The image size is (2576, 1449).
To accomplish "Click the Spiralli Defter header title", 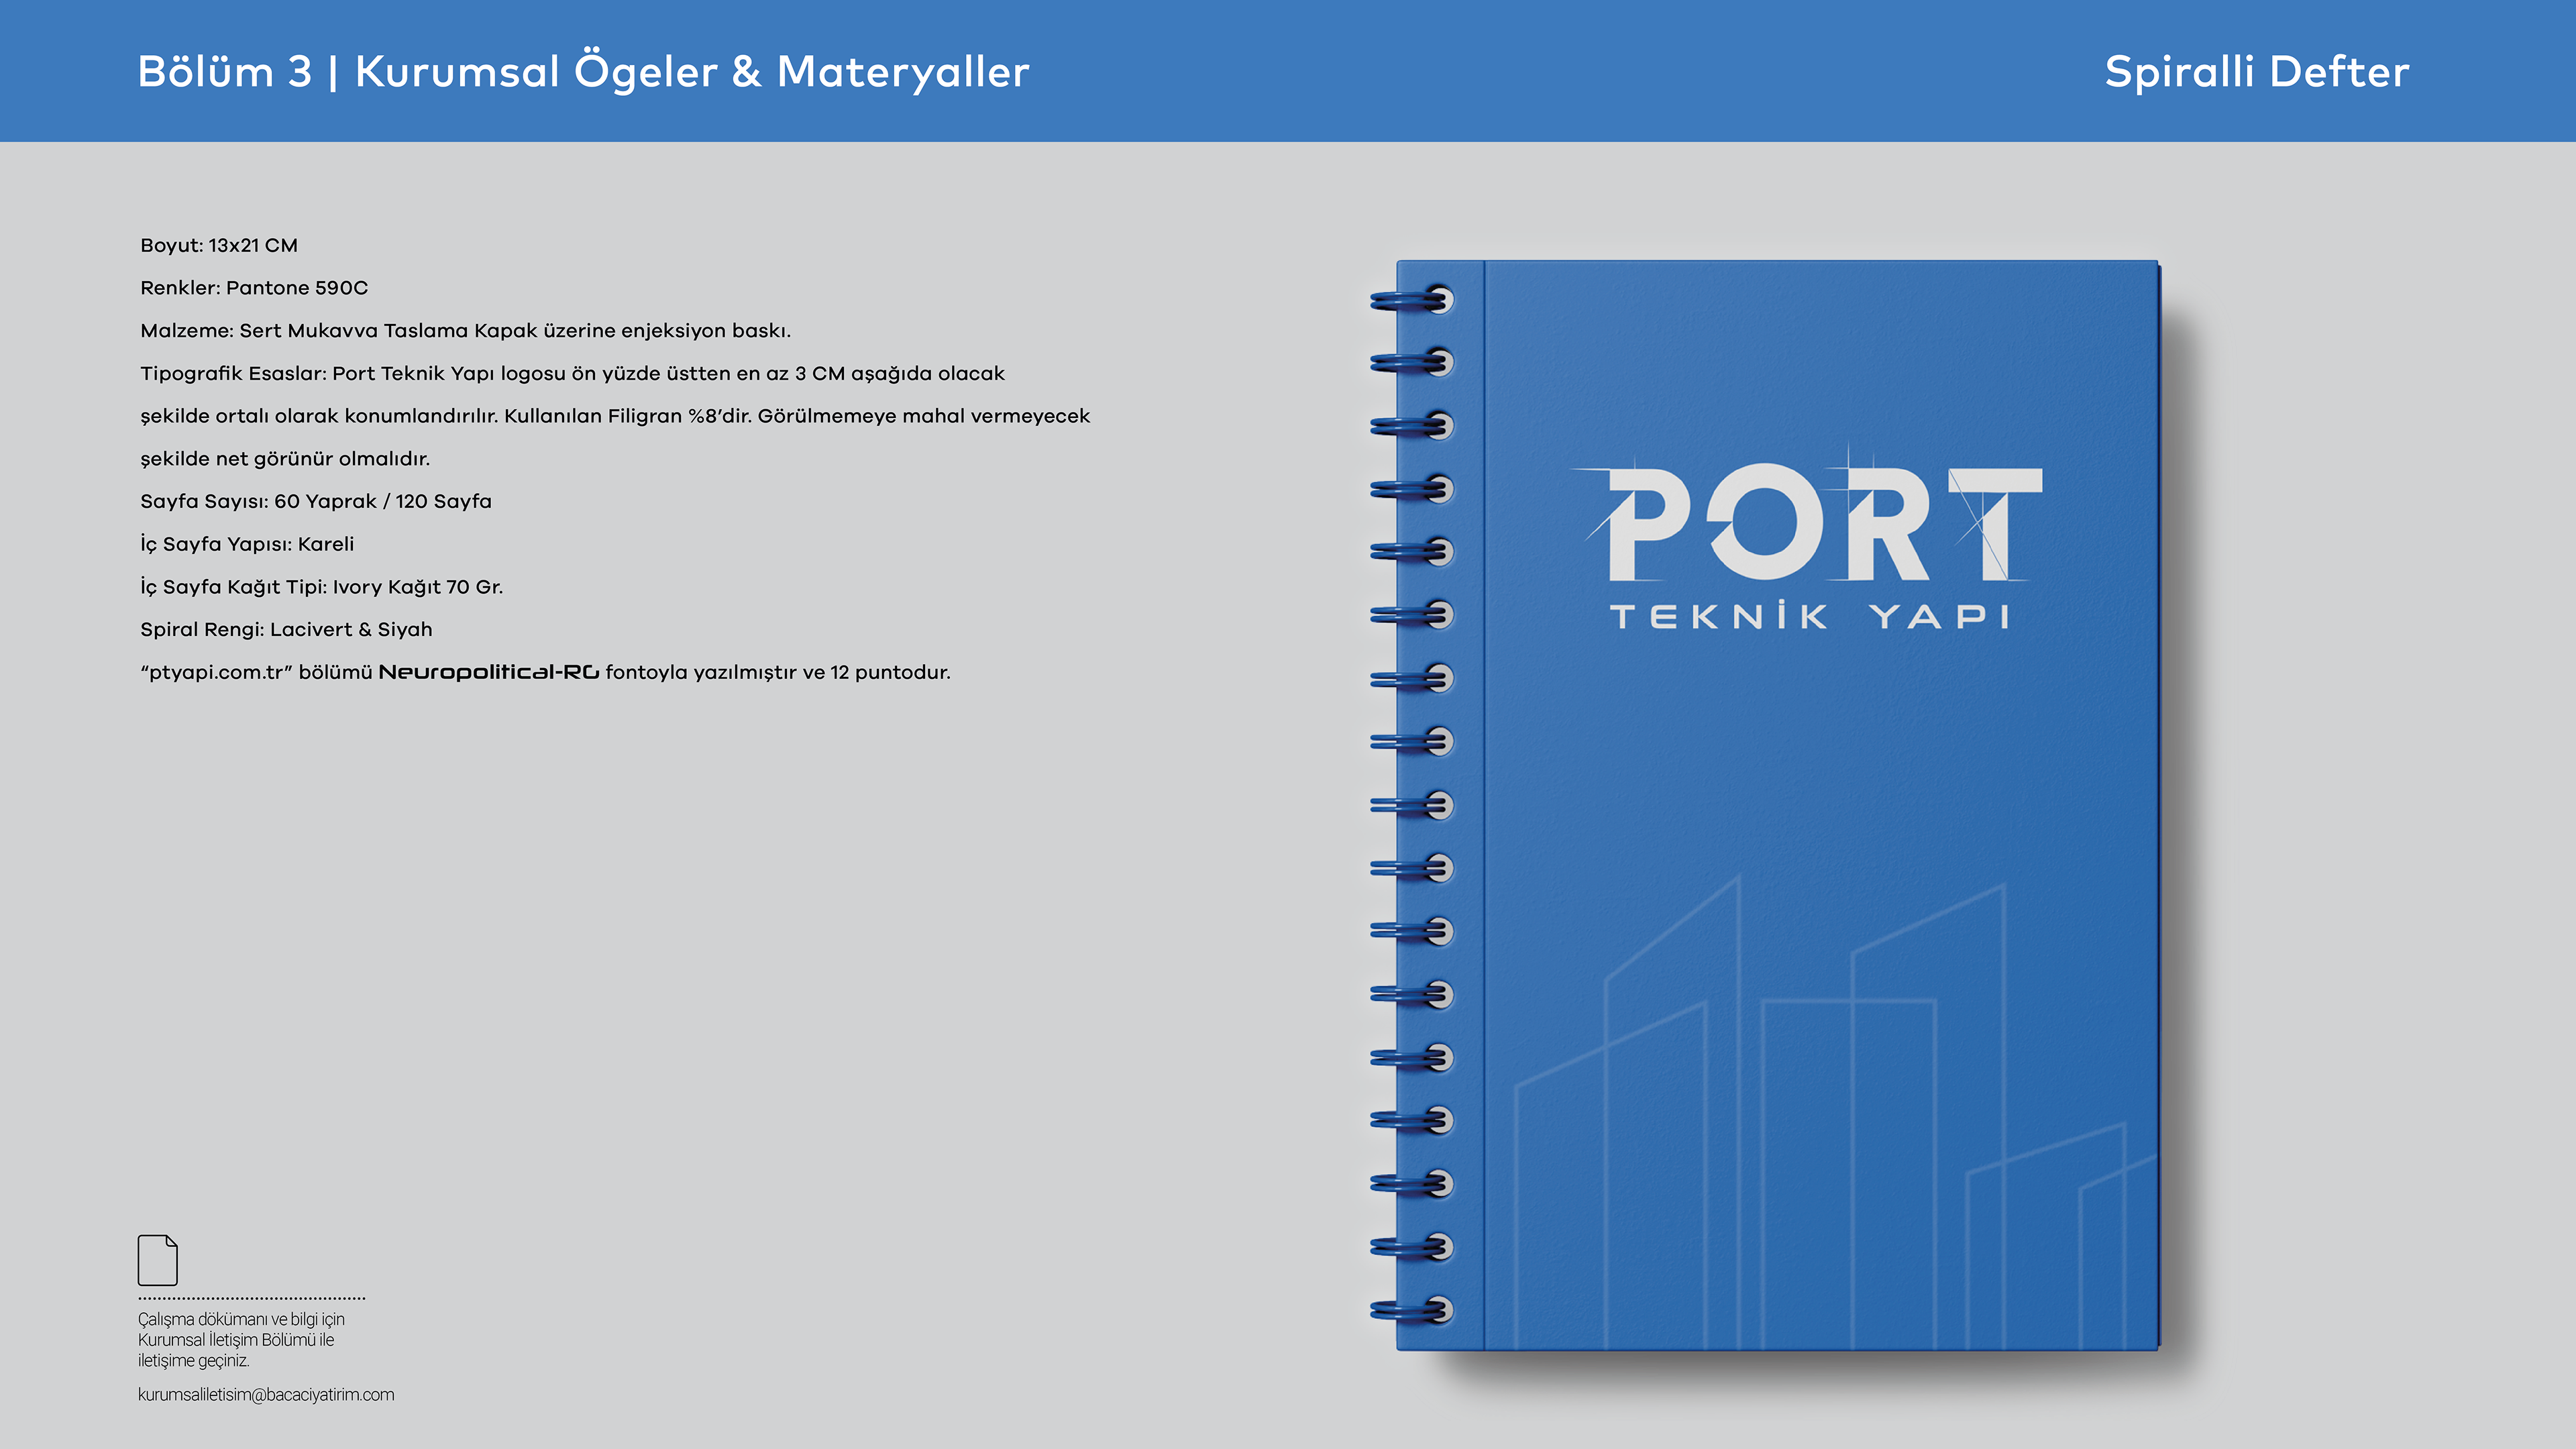I will click(2257, 72).
